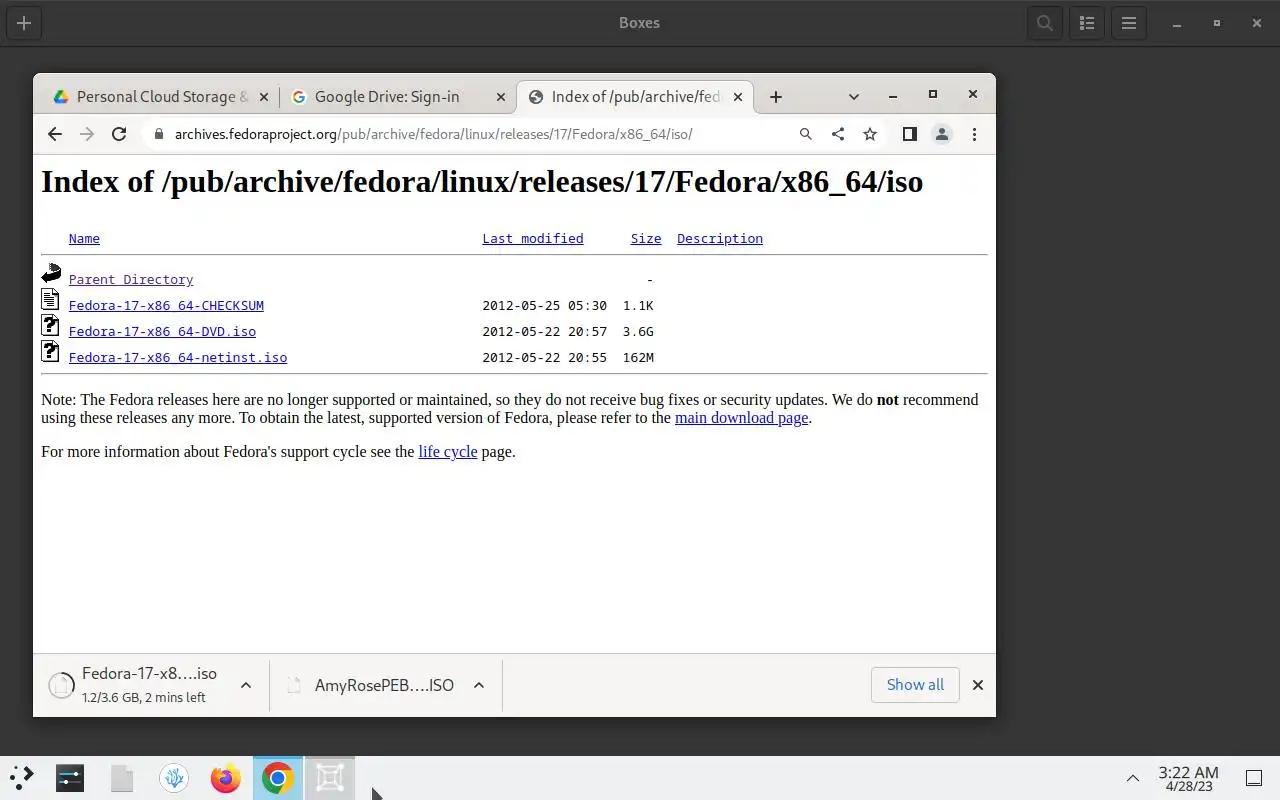
Task: Open Fedora-17-x86_64-CHECKSUM file
Action: pos(166,305)
